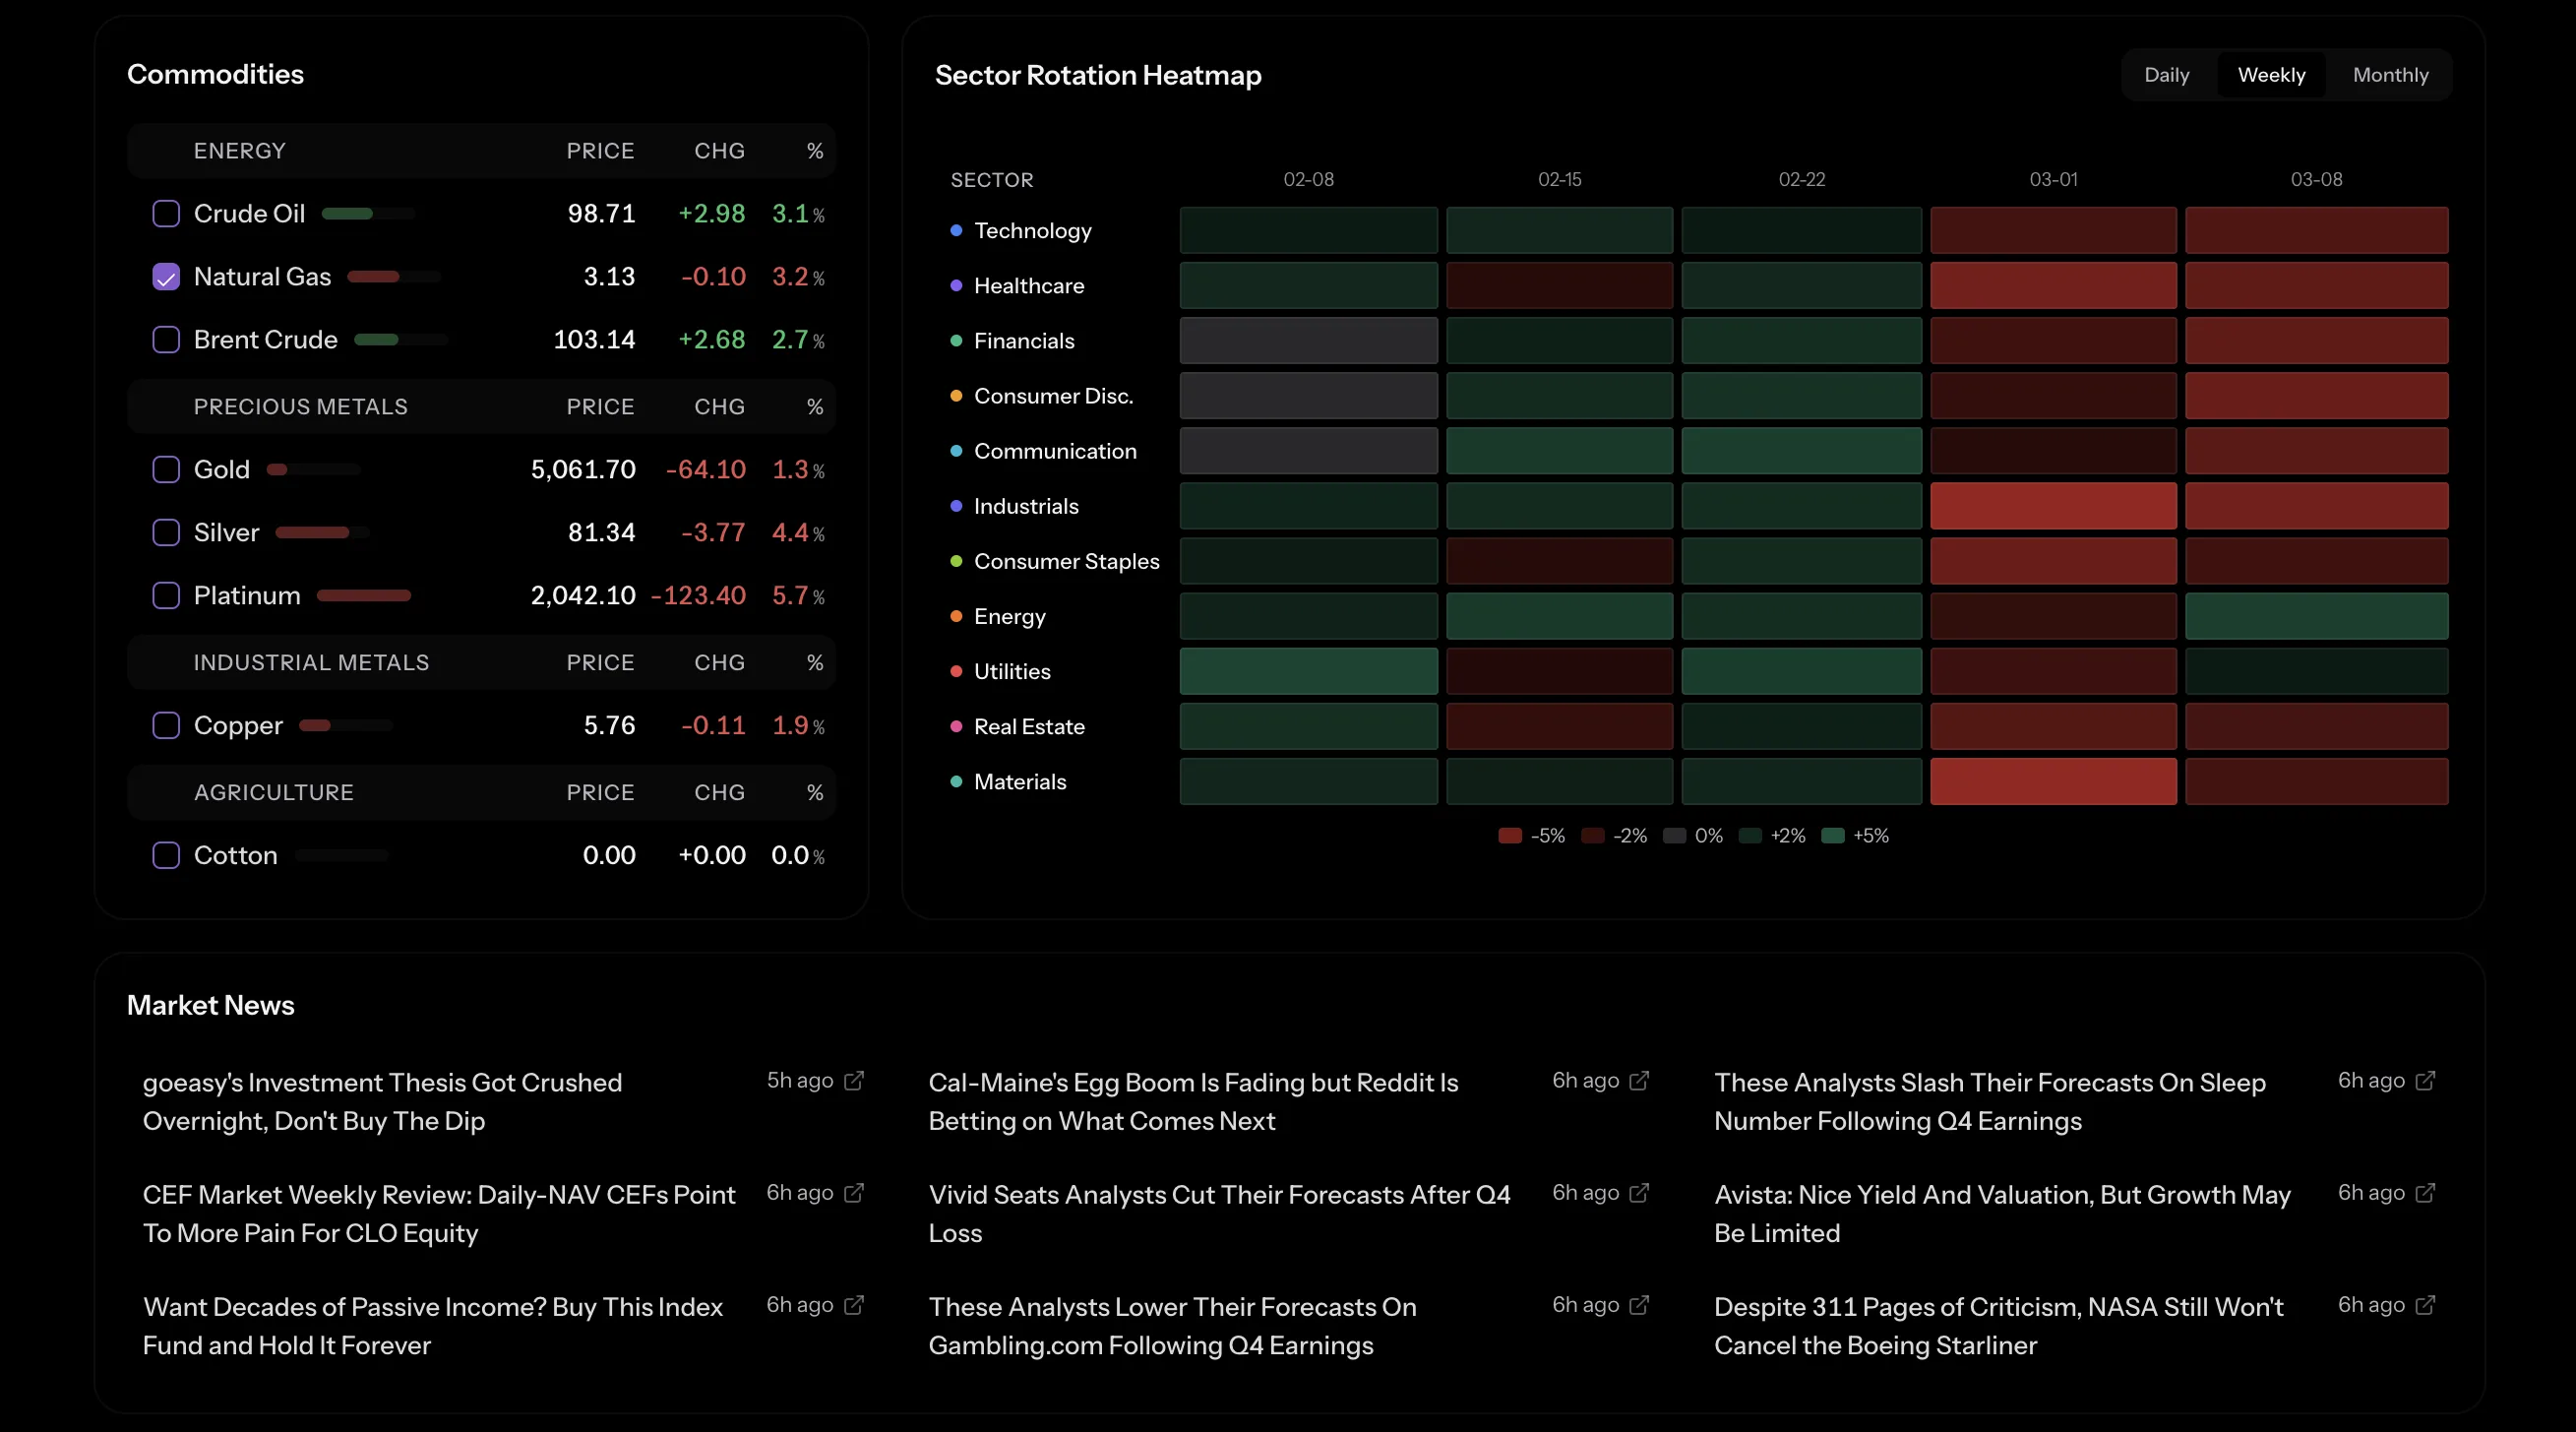The height and width of the screenshot is (1432, 2576).
Task: Open external link for the Vivid Seats article
Action: 1639,1193
